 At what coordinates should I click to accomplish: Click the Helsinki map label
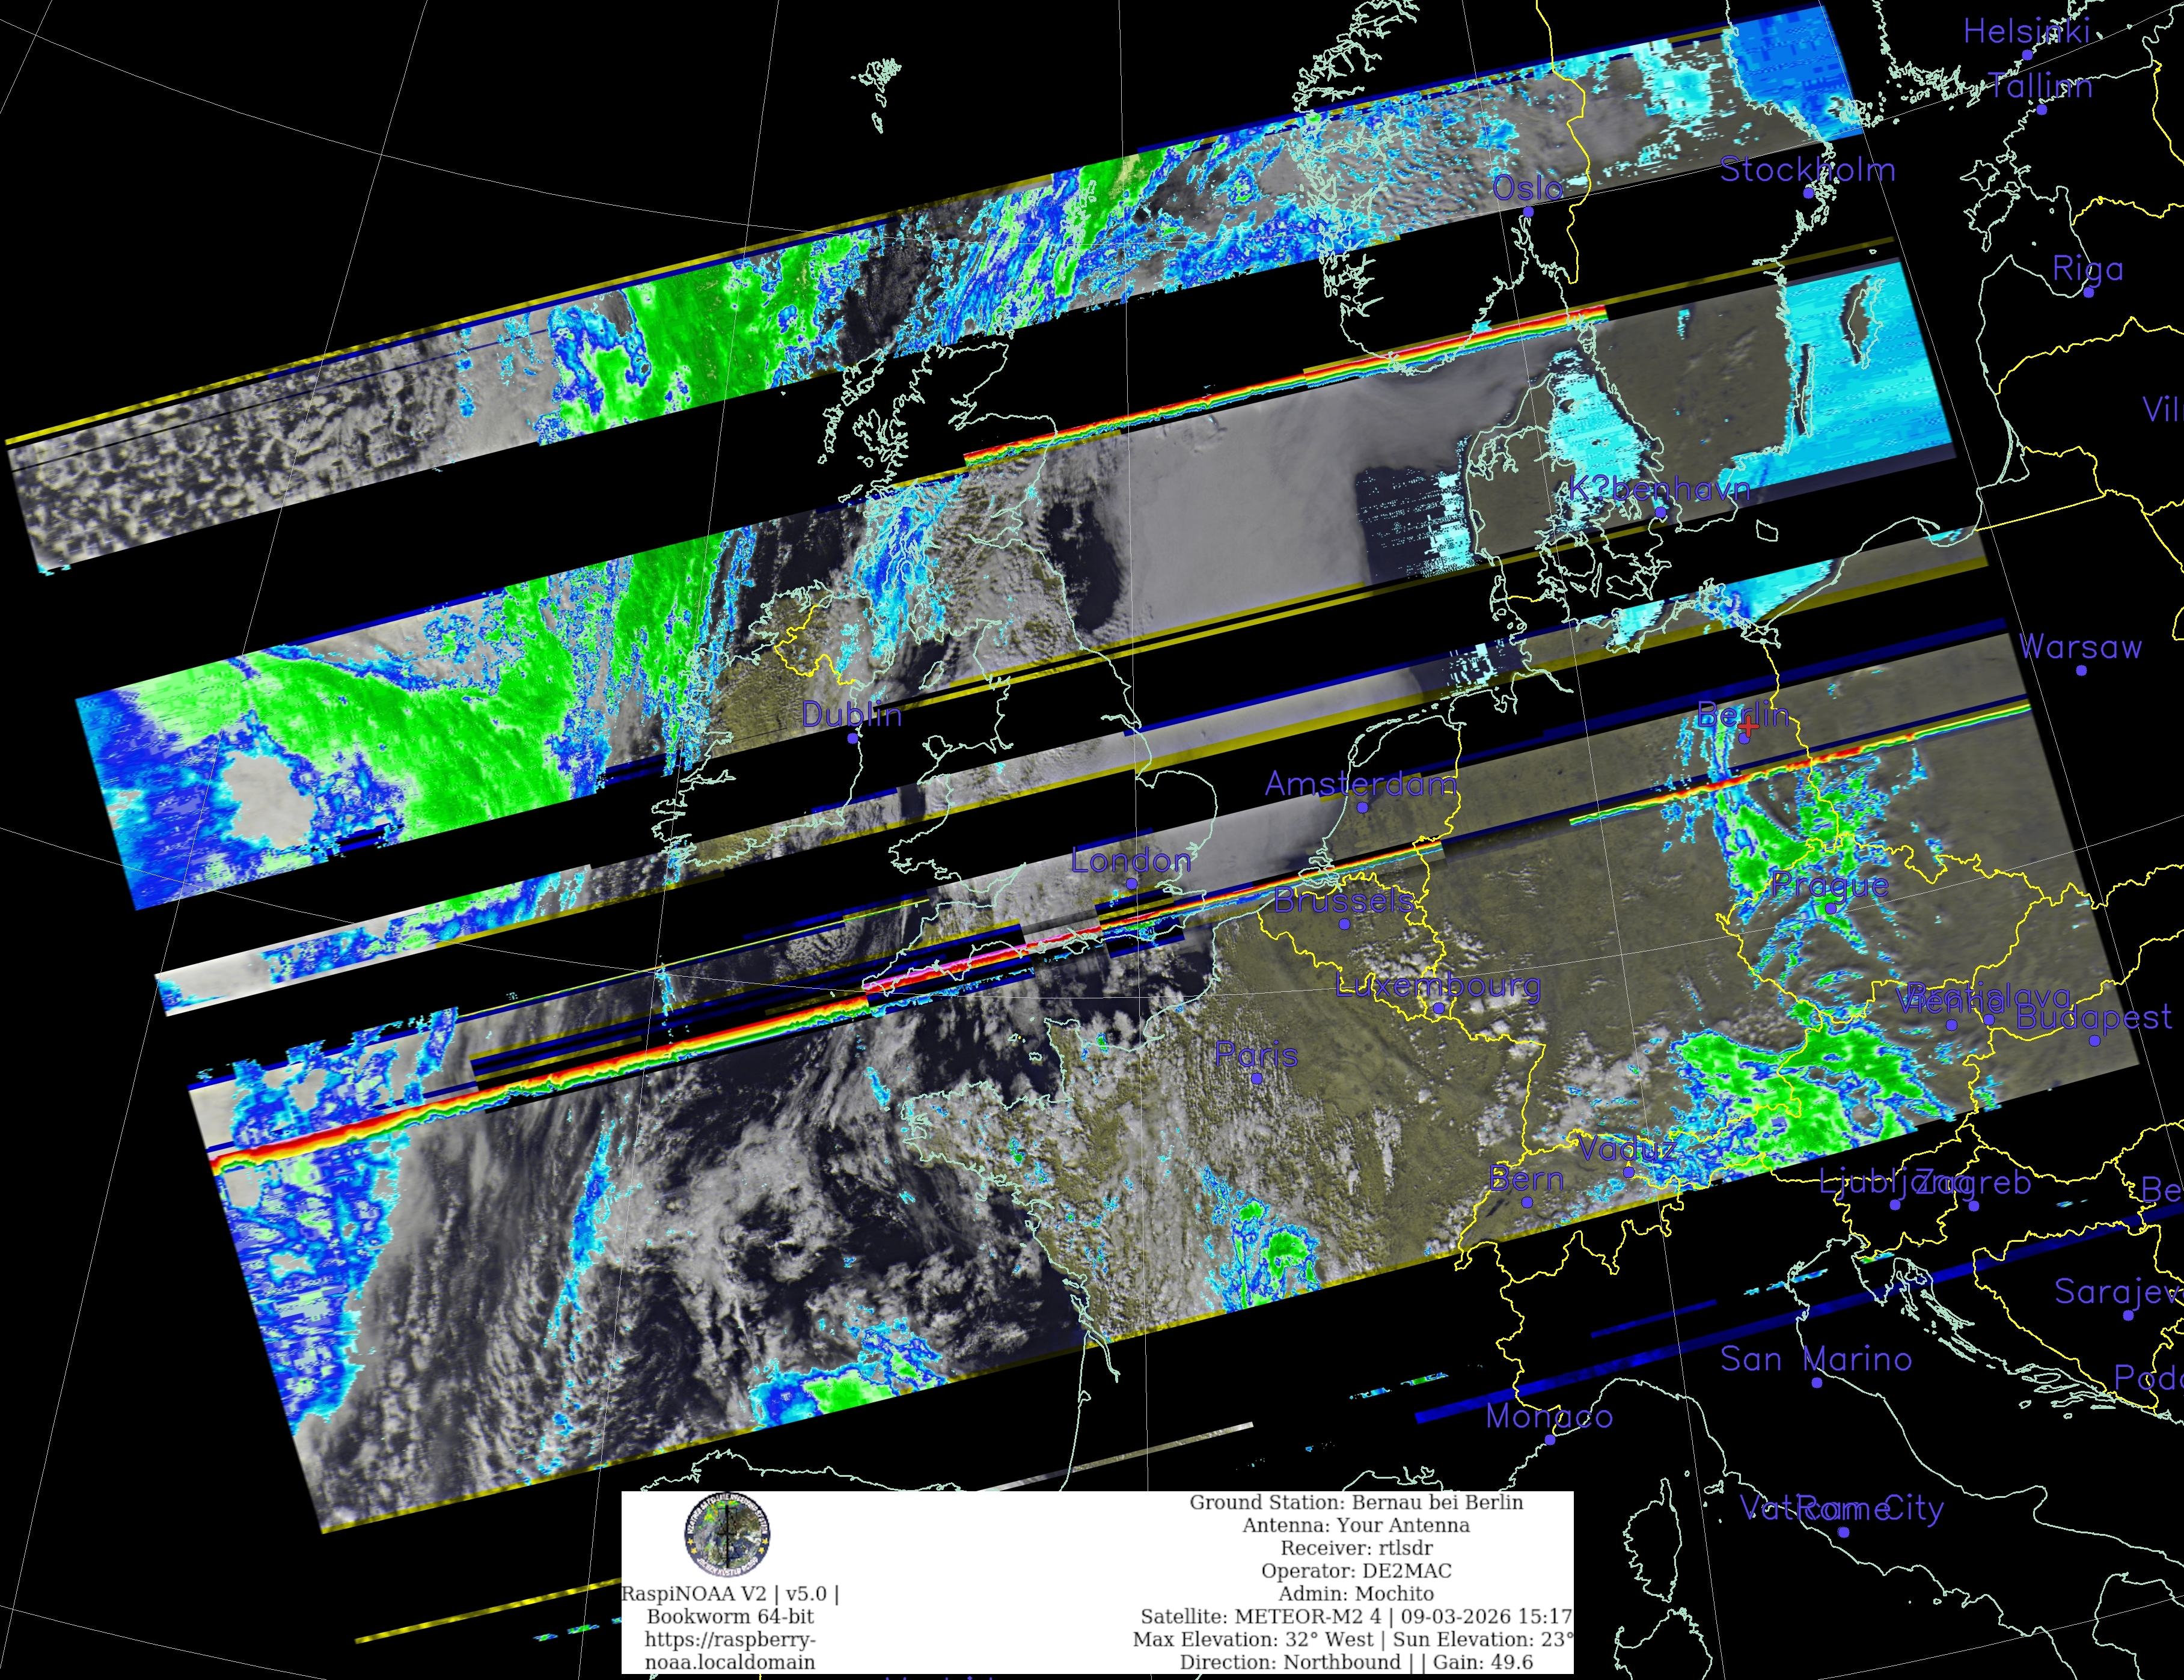pos(2026,32)
